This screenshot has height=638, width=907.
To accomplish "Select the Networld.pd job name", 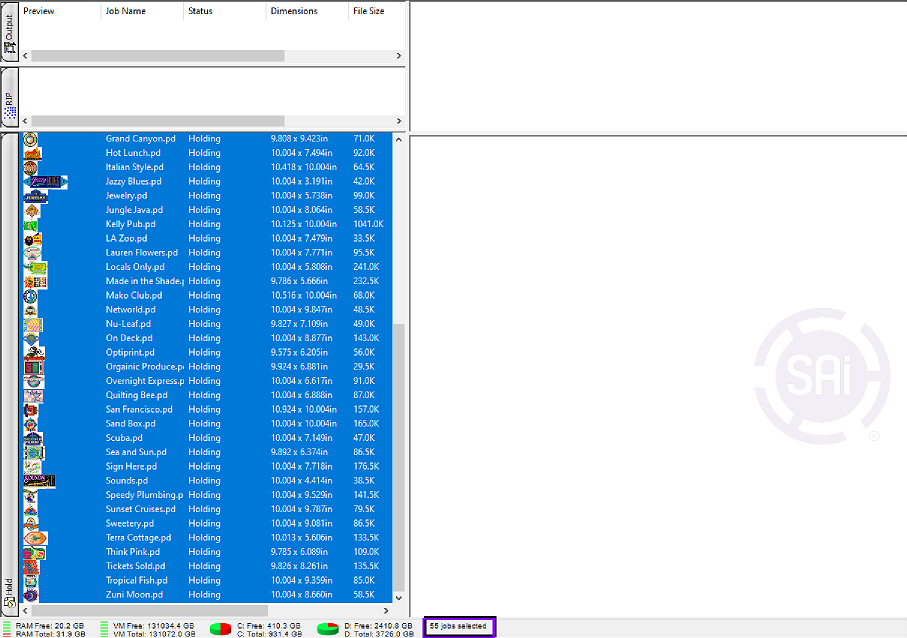I will pos(130,309).
